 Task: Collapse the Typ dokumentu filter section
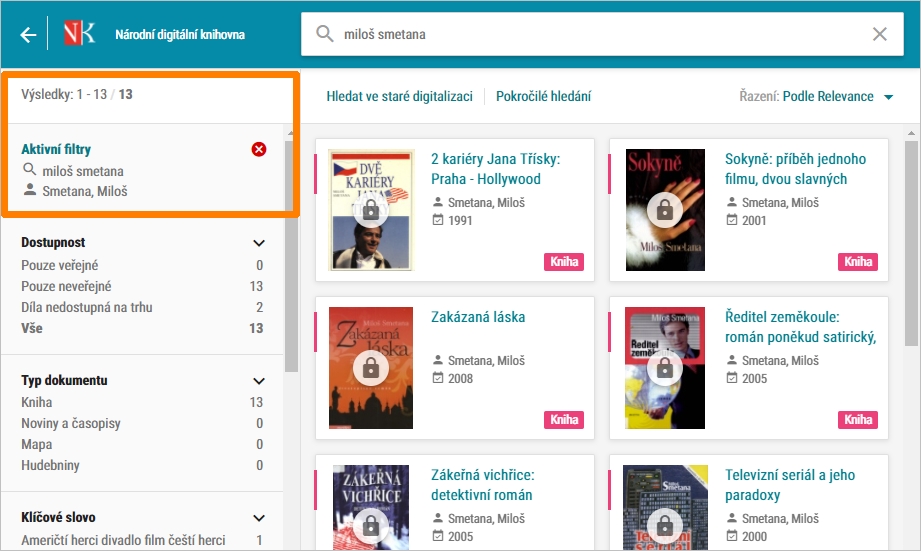[258, 381]
